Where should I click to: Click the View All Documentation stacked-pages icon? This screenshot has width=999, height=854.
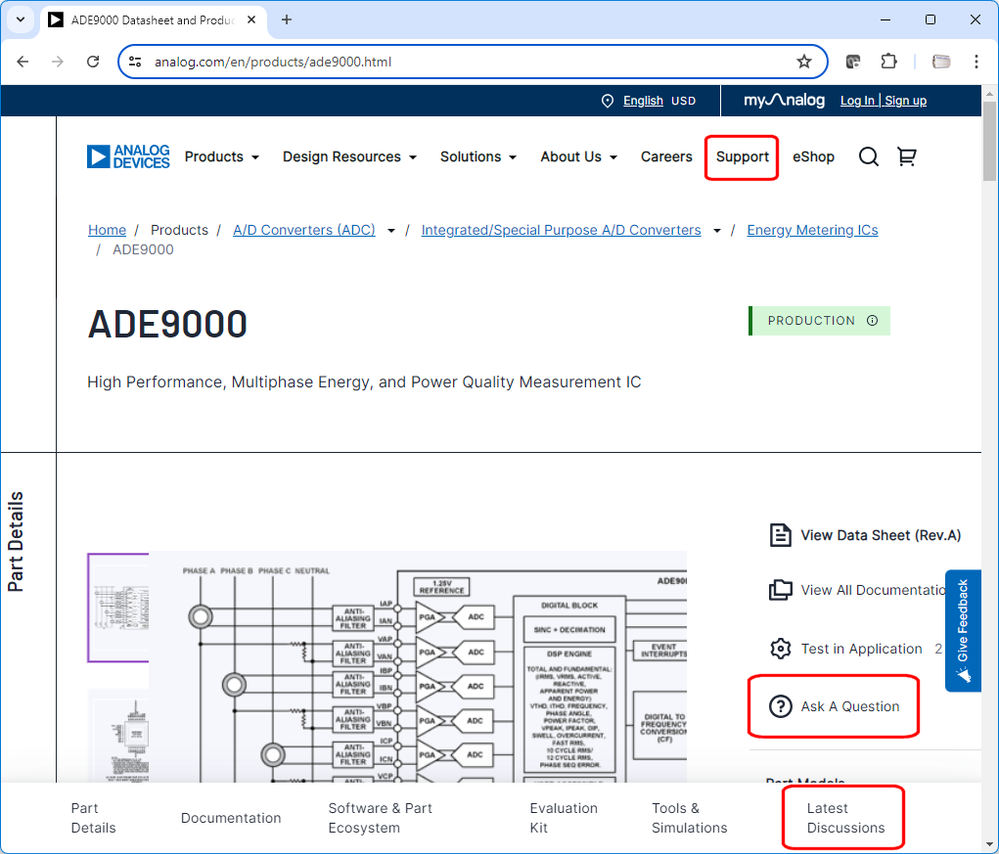[780, 590]
